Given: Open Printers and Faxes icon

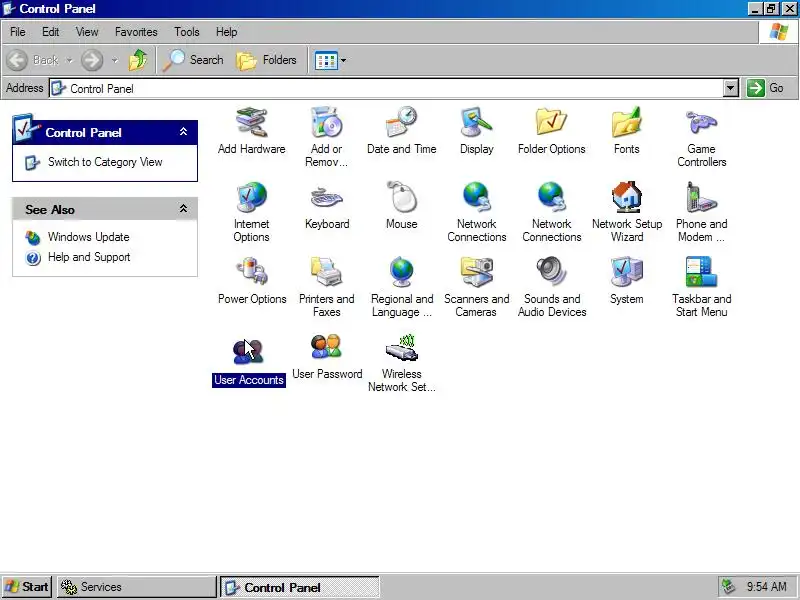Looking at the screenshot, I should (327, 272).
